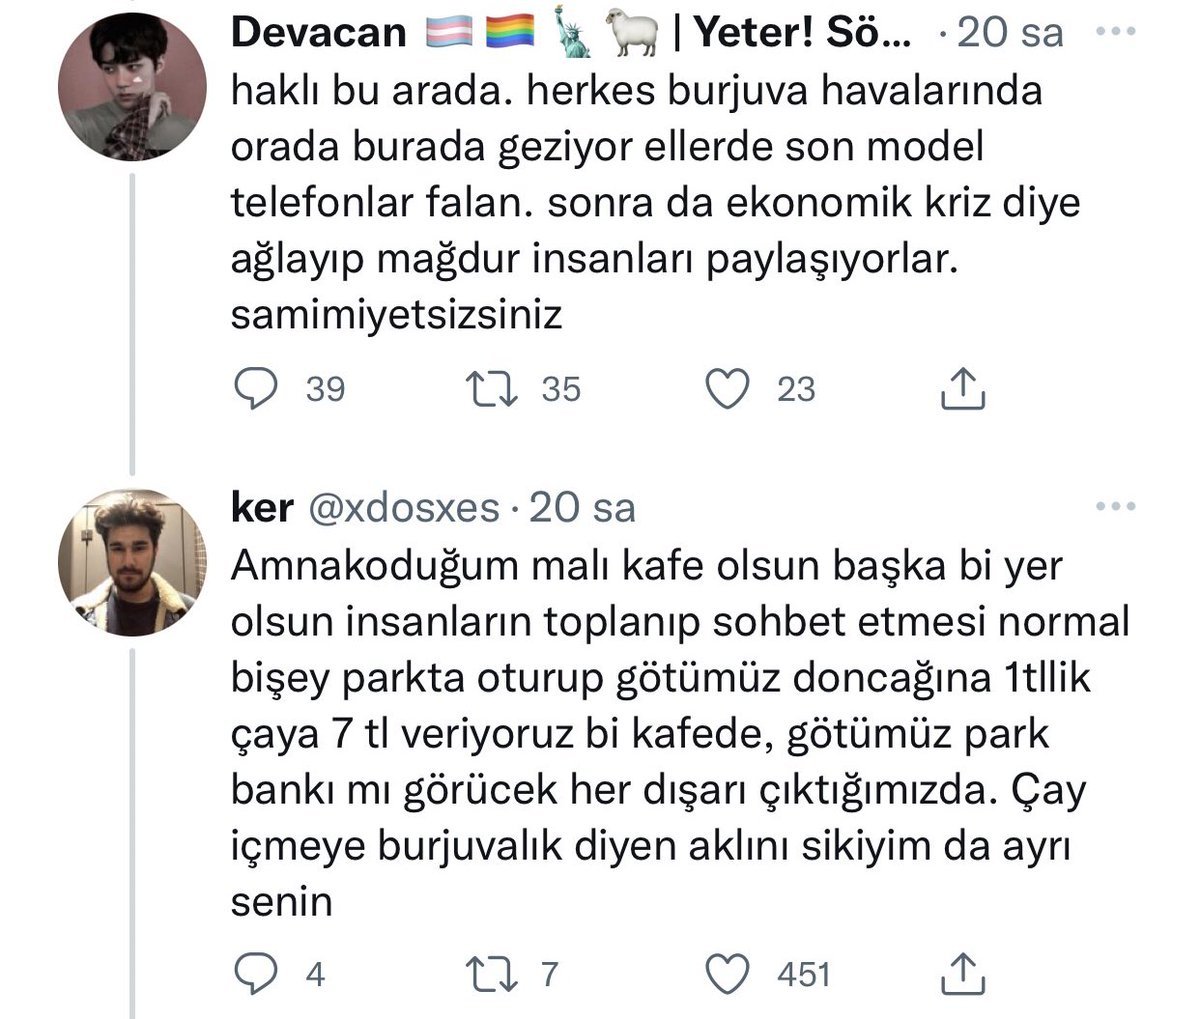Screen dimensions: 1200x1019
Task: Retweet Devacan's tweet
Action: pyautogui.click(x=492, y=389)
